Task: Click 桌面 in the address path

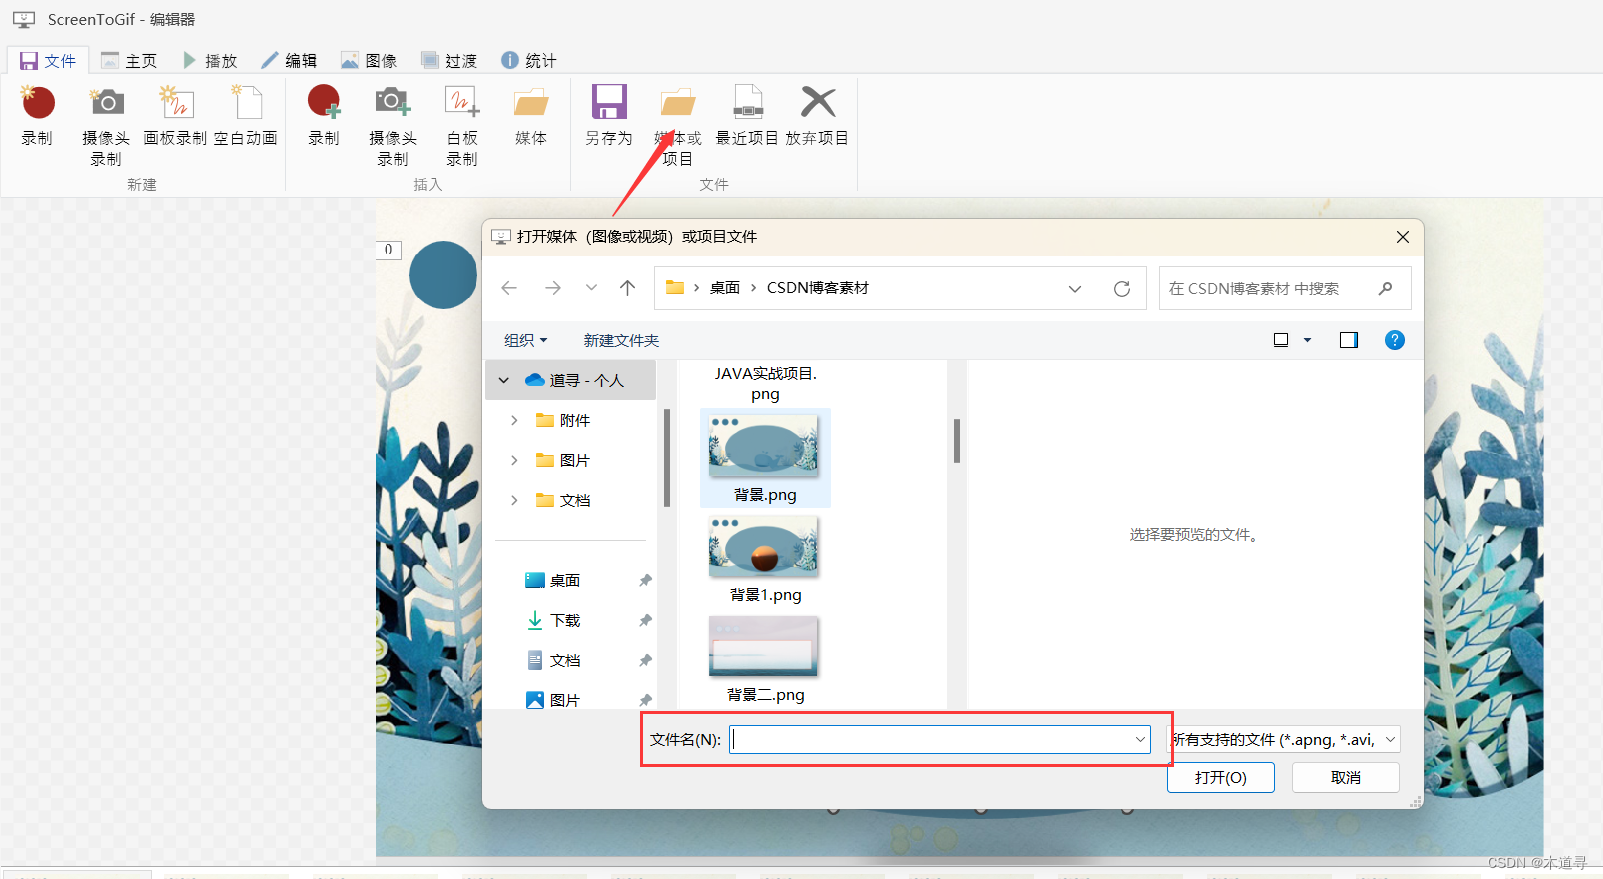Action: coord(725,288)
